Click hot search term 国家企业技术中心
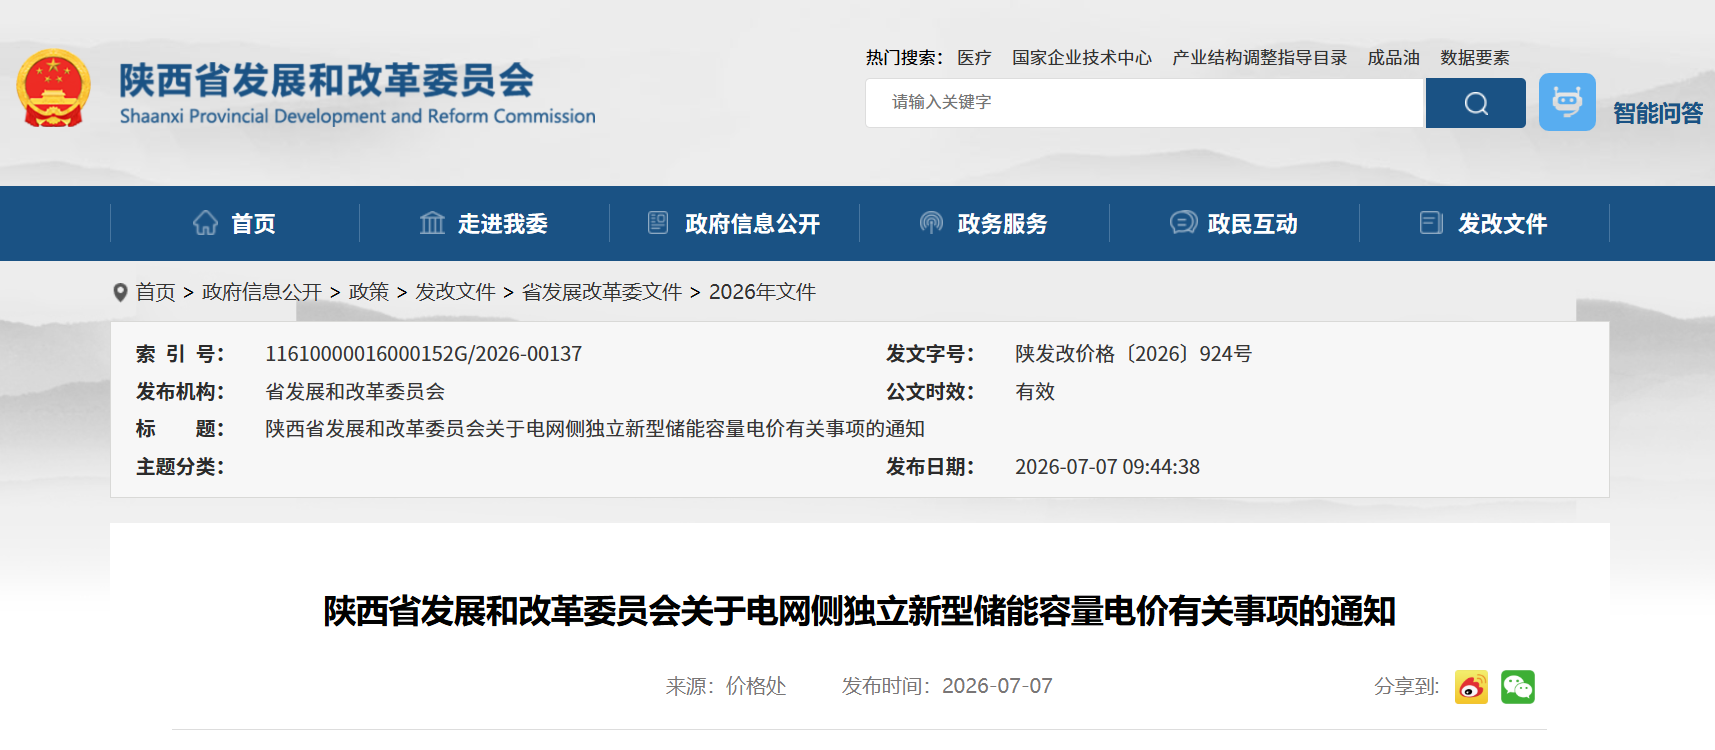This screenshot has height=750, width=1715. point(1082,58)
